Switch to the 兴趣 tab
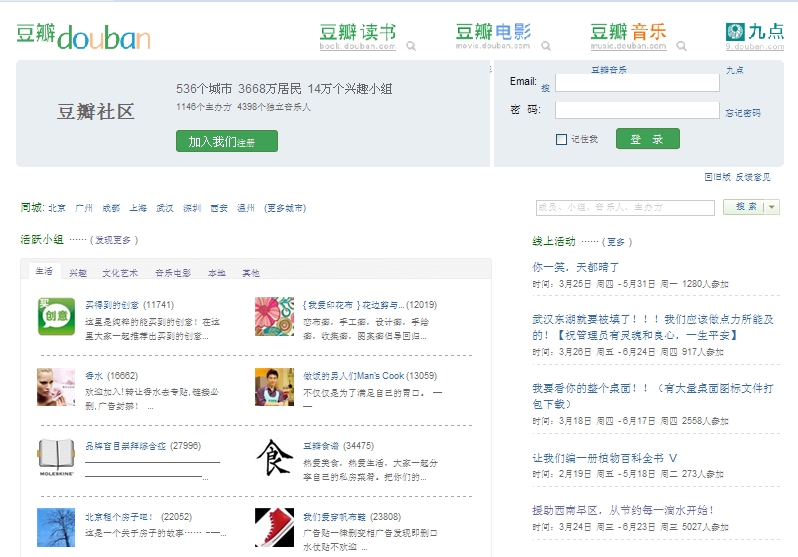The width and height of the screenshot is (798, 557). pos(78,273)
